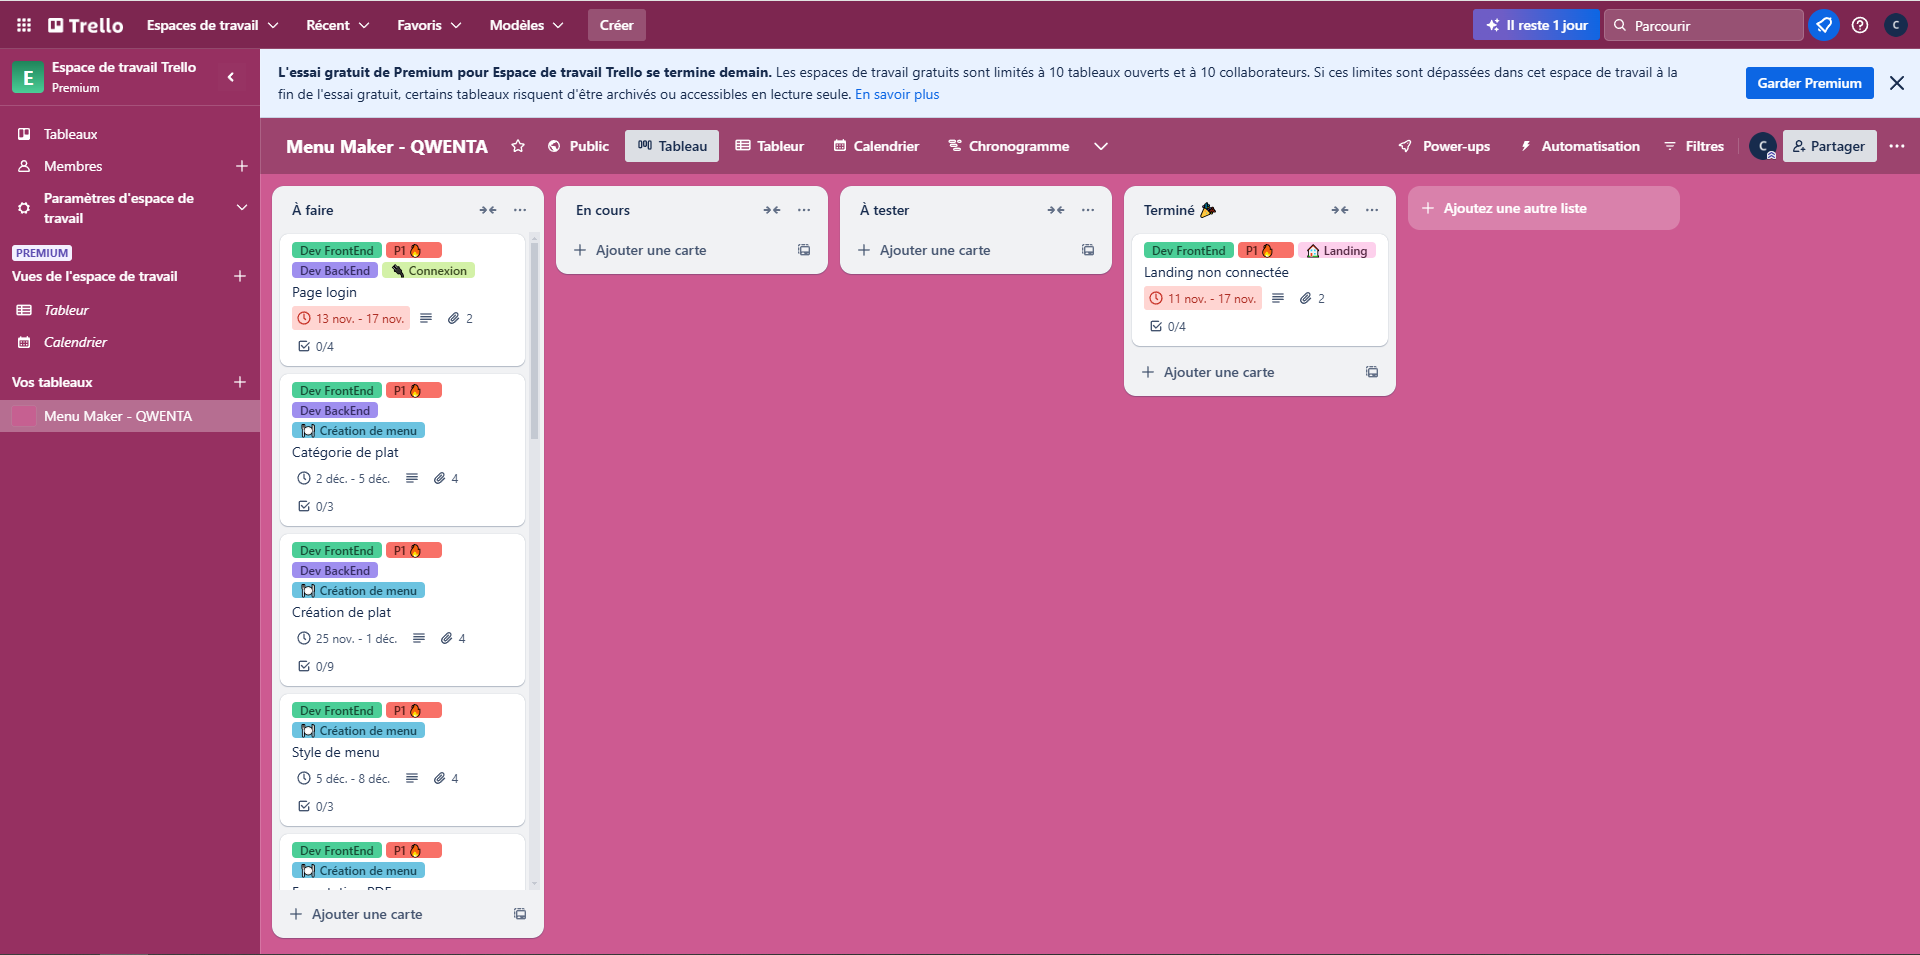The width and height of the screenshot is (1920, 955).
Task: Click the card template icon in En cours
Action: coord(804,250)
